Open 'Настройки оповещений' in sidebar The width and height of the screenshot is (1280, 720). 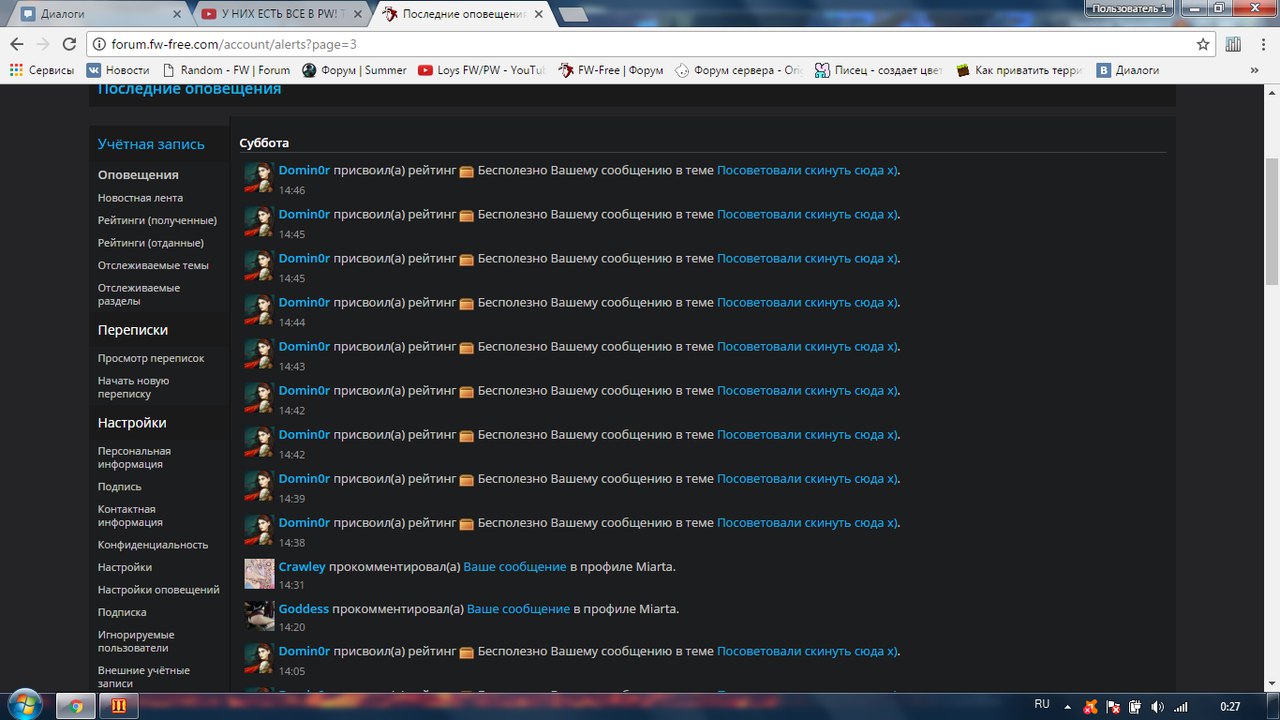tap(158, 590)
